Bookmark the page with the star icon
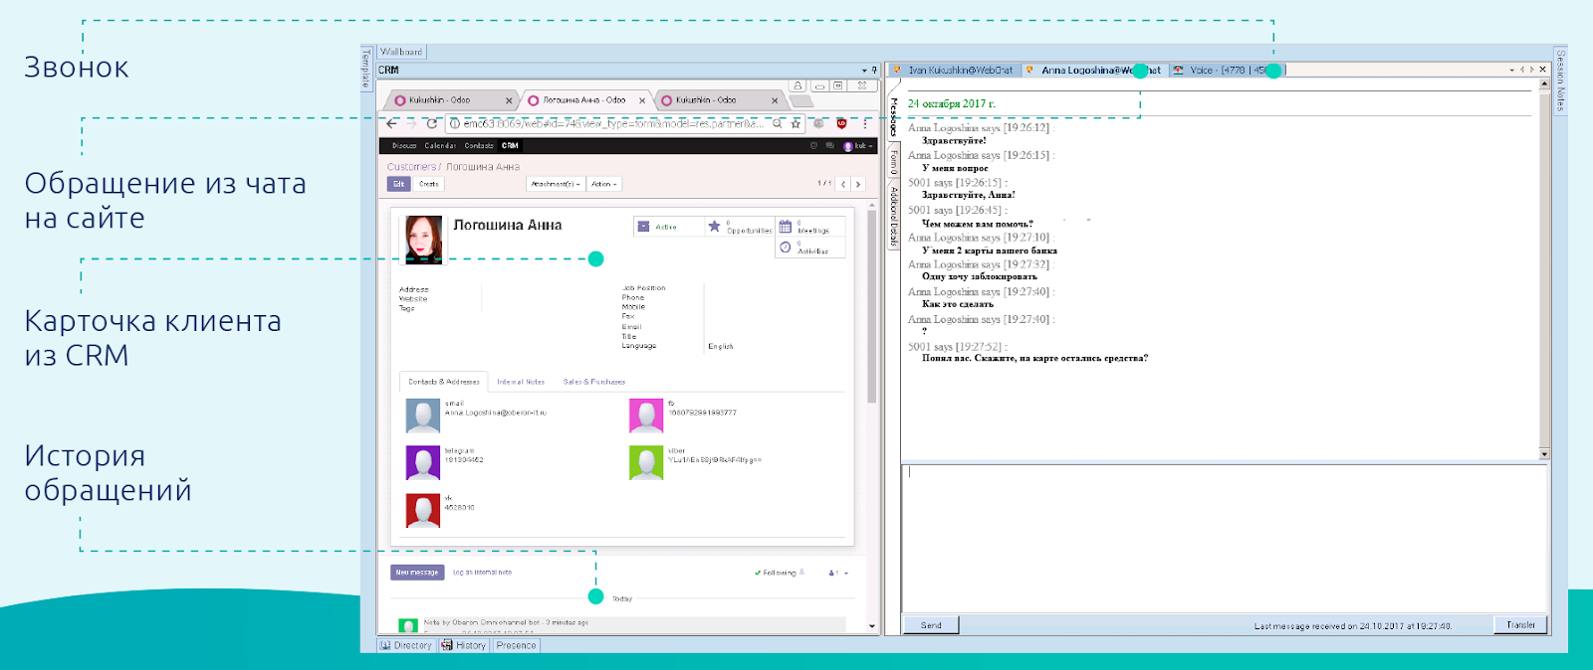This screenshot has height=670, width=1593. coord(796,124)
